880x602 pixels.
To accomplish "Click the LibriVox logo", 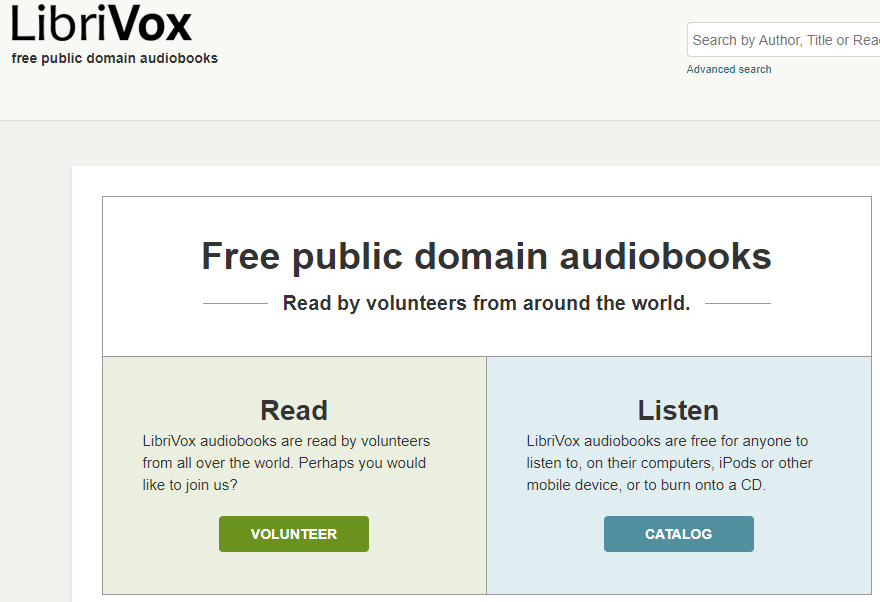I will click(x=101, y=22).
